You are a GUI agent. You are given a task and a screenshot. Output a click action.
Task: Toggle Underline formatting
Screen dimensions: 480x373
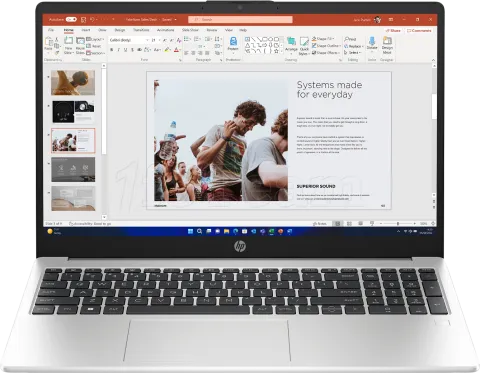[125, 50]
